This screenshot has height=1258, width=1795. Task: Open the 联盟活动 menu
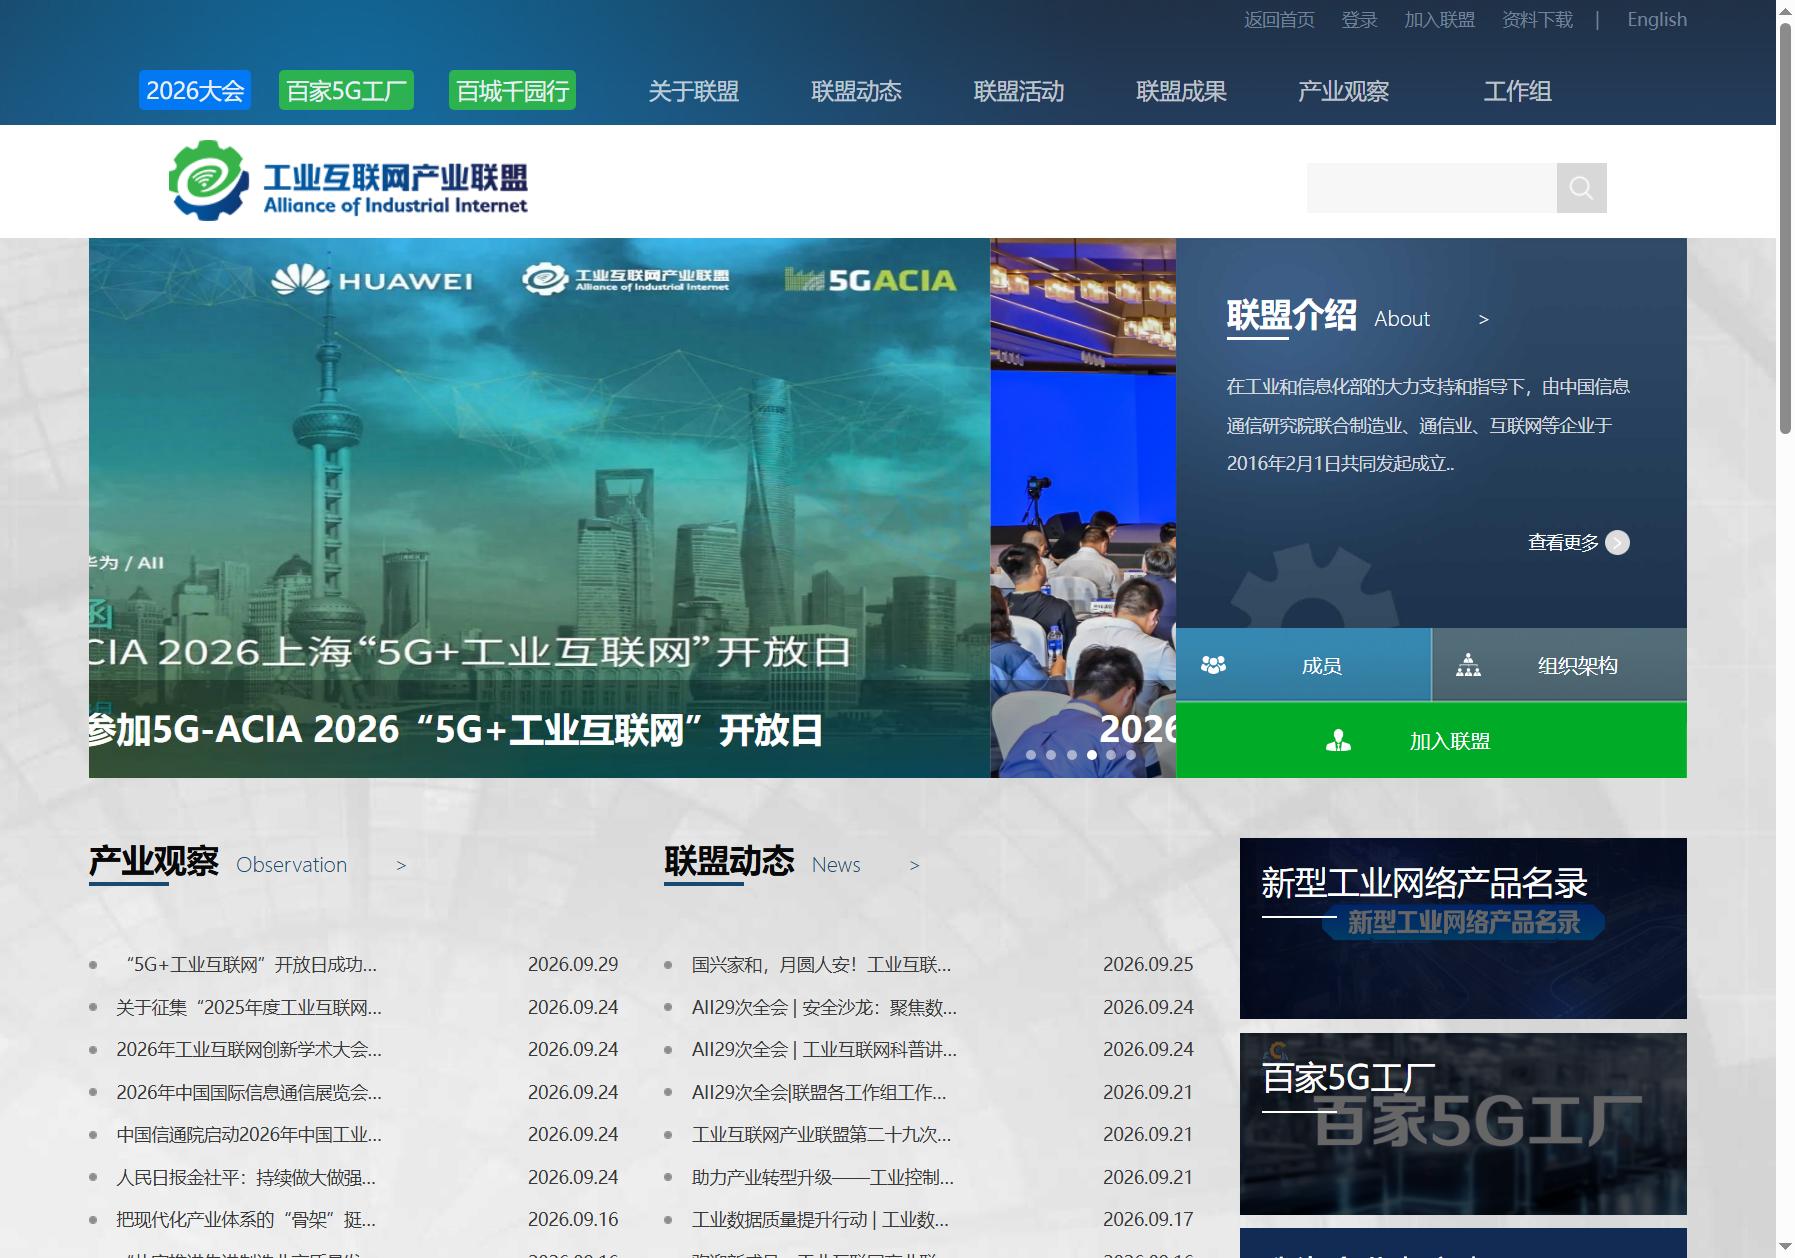pos(1019,91)
